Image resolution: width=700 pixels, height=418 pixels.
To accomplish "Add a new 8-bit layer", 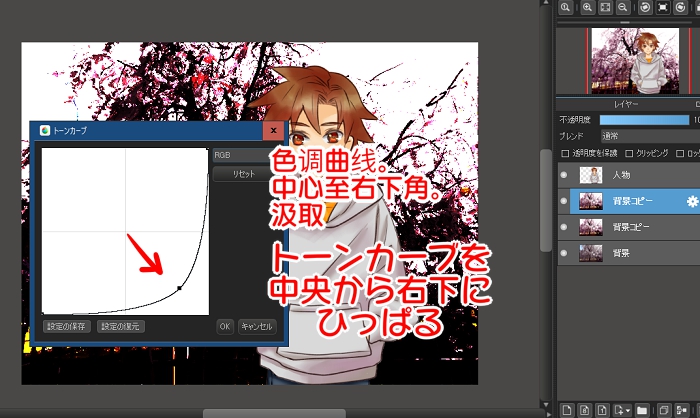I will tap(585, 410).
